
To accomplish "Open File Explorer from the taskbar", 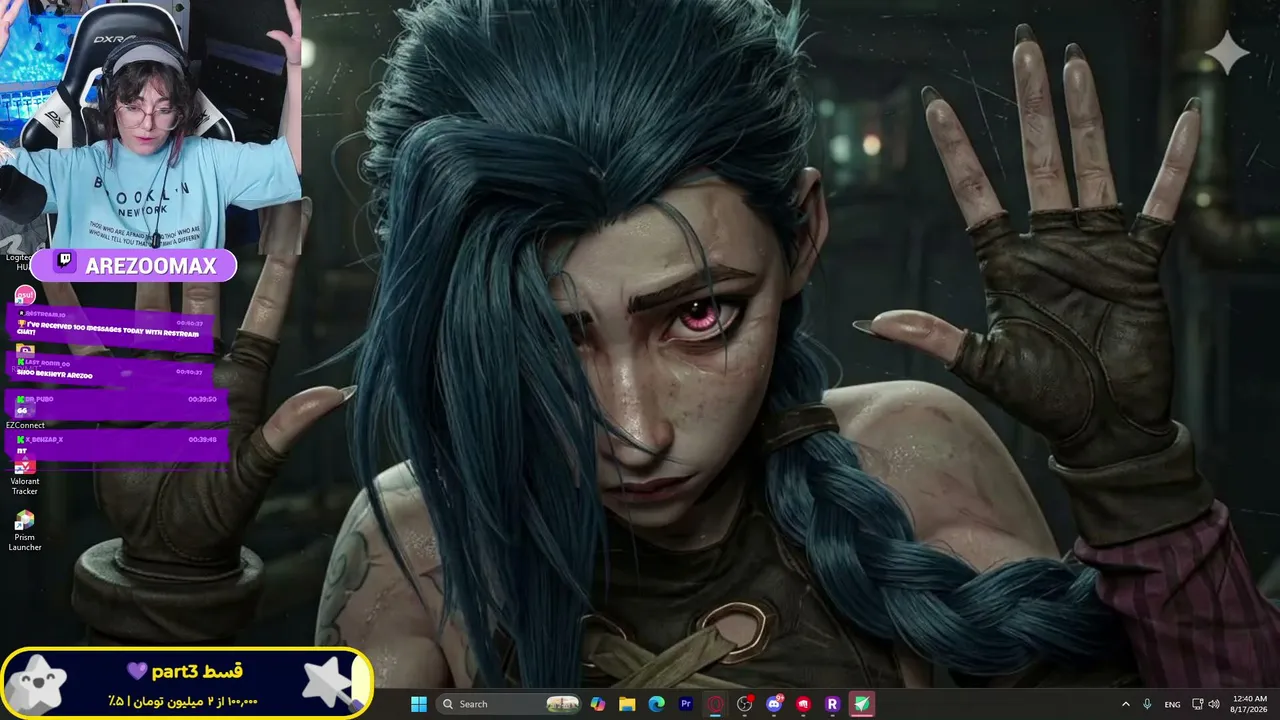I will [627, 704].
